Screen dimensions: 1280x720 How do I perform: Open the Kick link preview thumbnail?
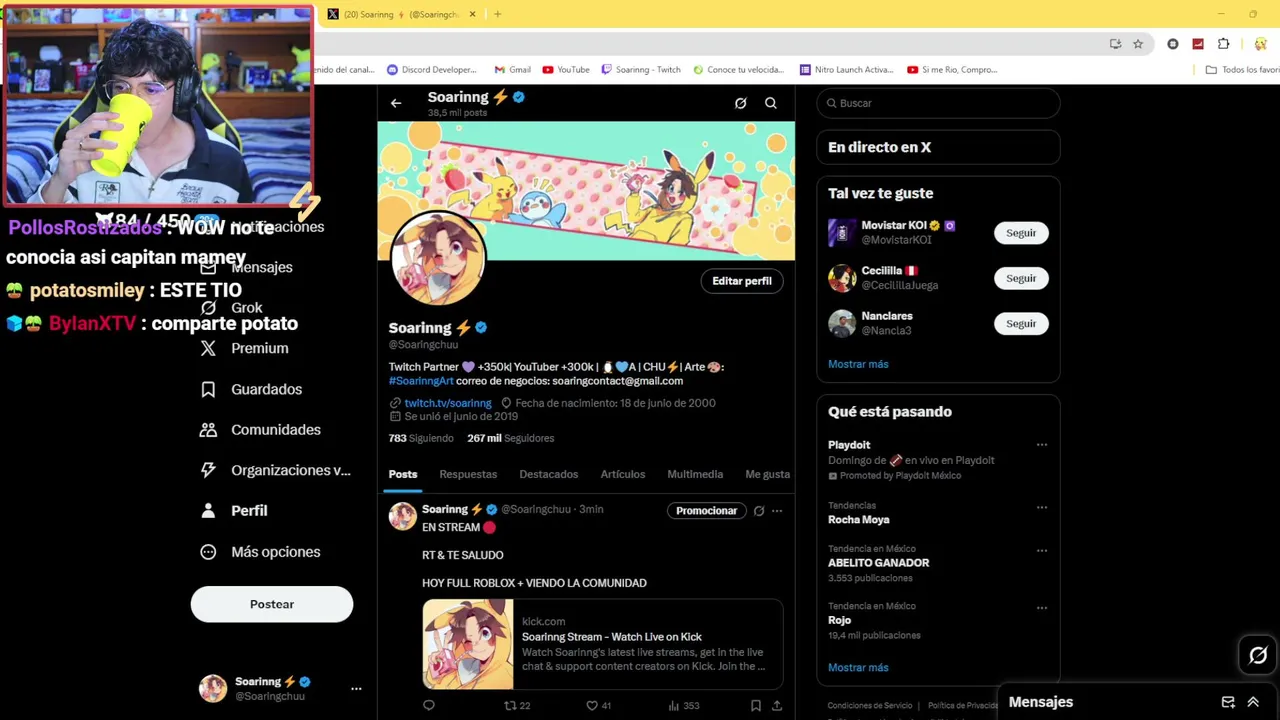pyautogui.click(x=468, y=644)
